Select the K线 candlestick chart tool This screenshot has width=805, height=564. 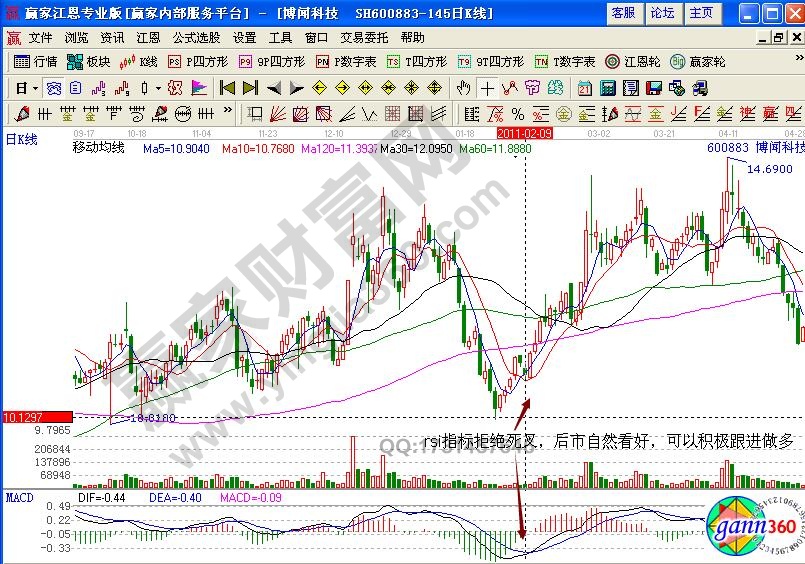point(139,62)
